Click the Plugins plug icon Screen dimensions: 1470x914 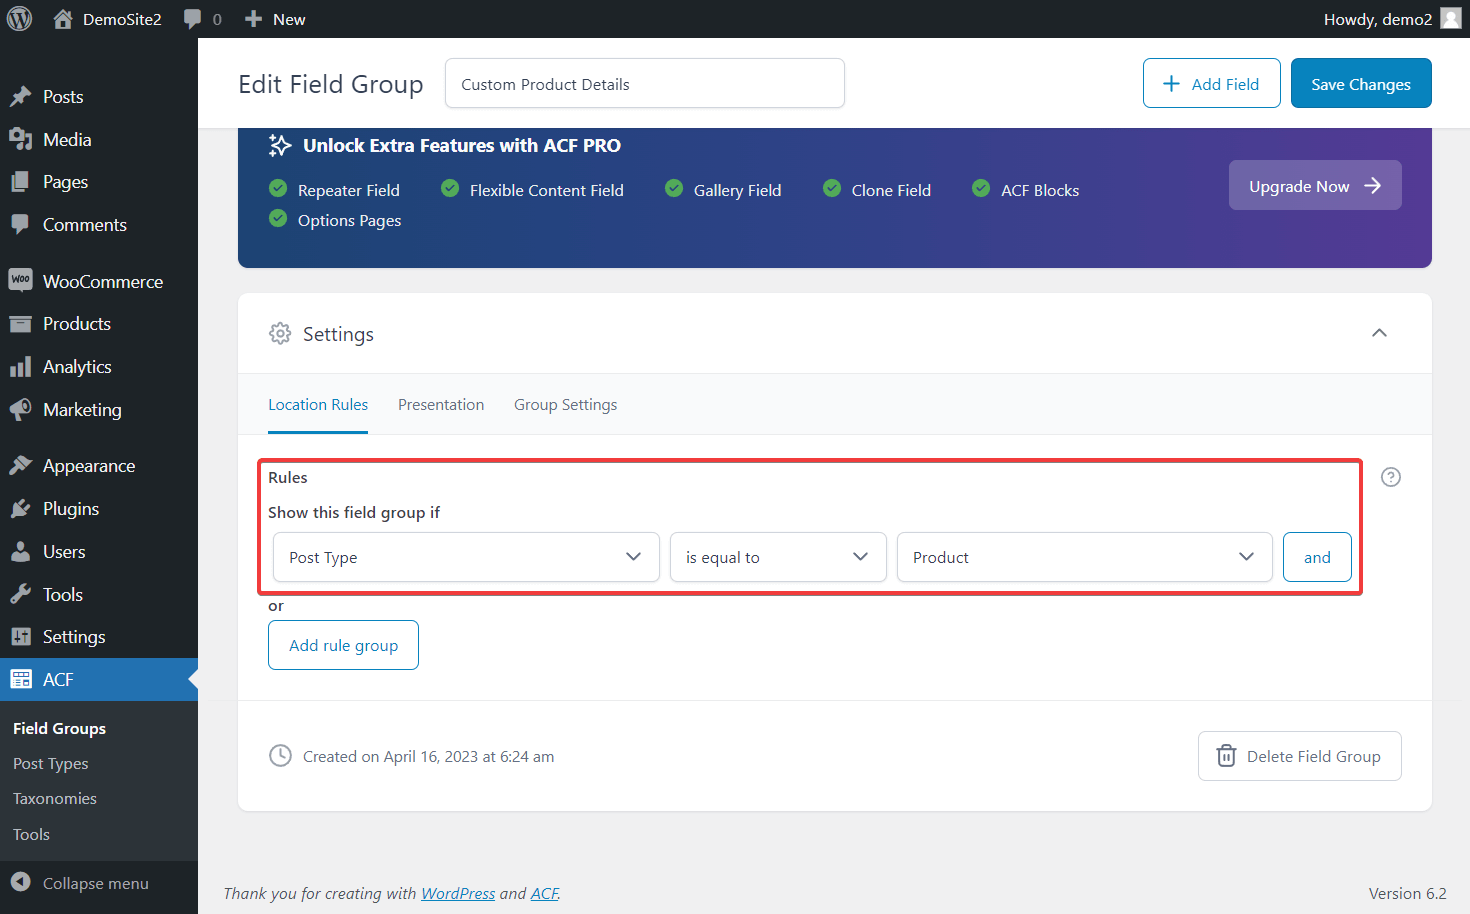pos(21,509)
